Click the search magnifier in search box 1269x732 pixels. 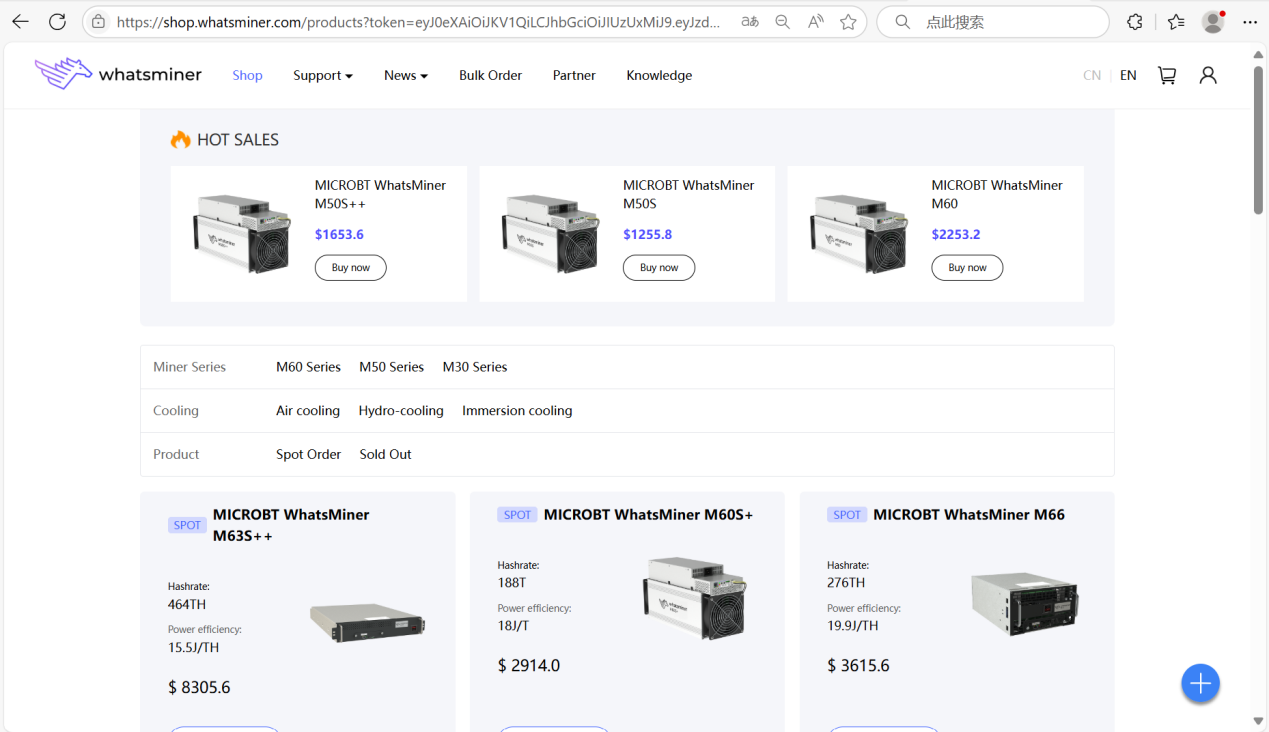coord(902,21)
